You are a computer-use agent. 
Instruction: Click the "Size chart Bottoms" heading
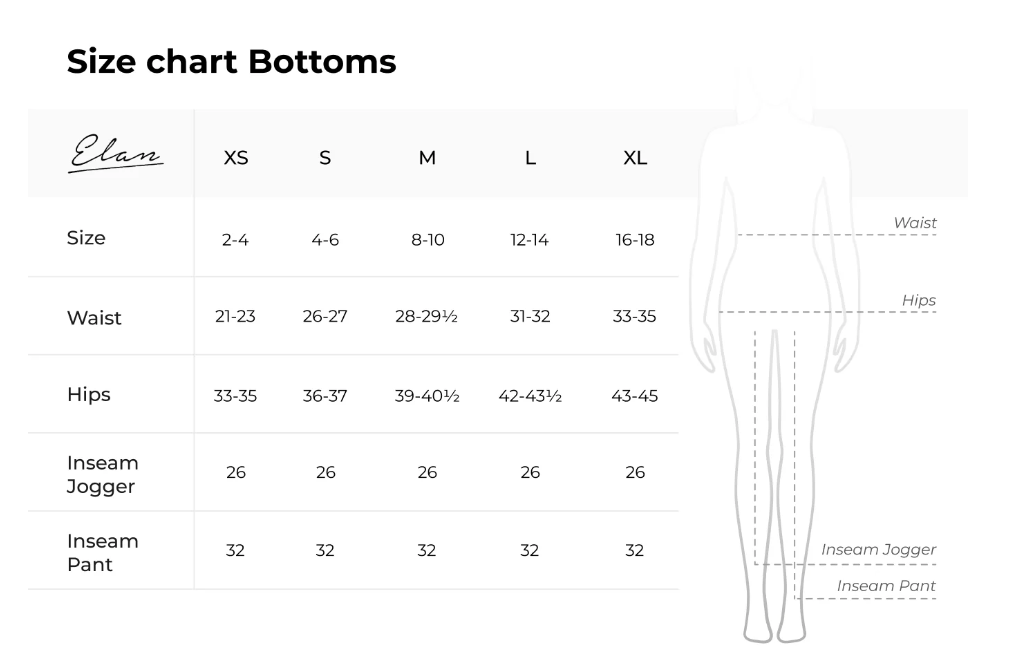point(231,61)
